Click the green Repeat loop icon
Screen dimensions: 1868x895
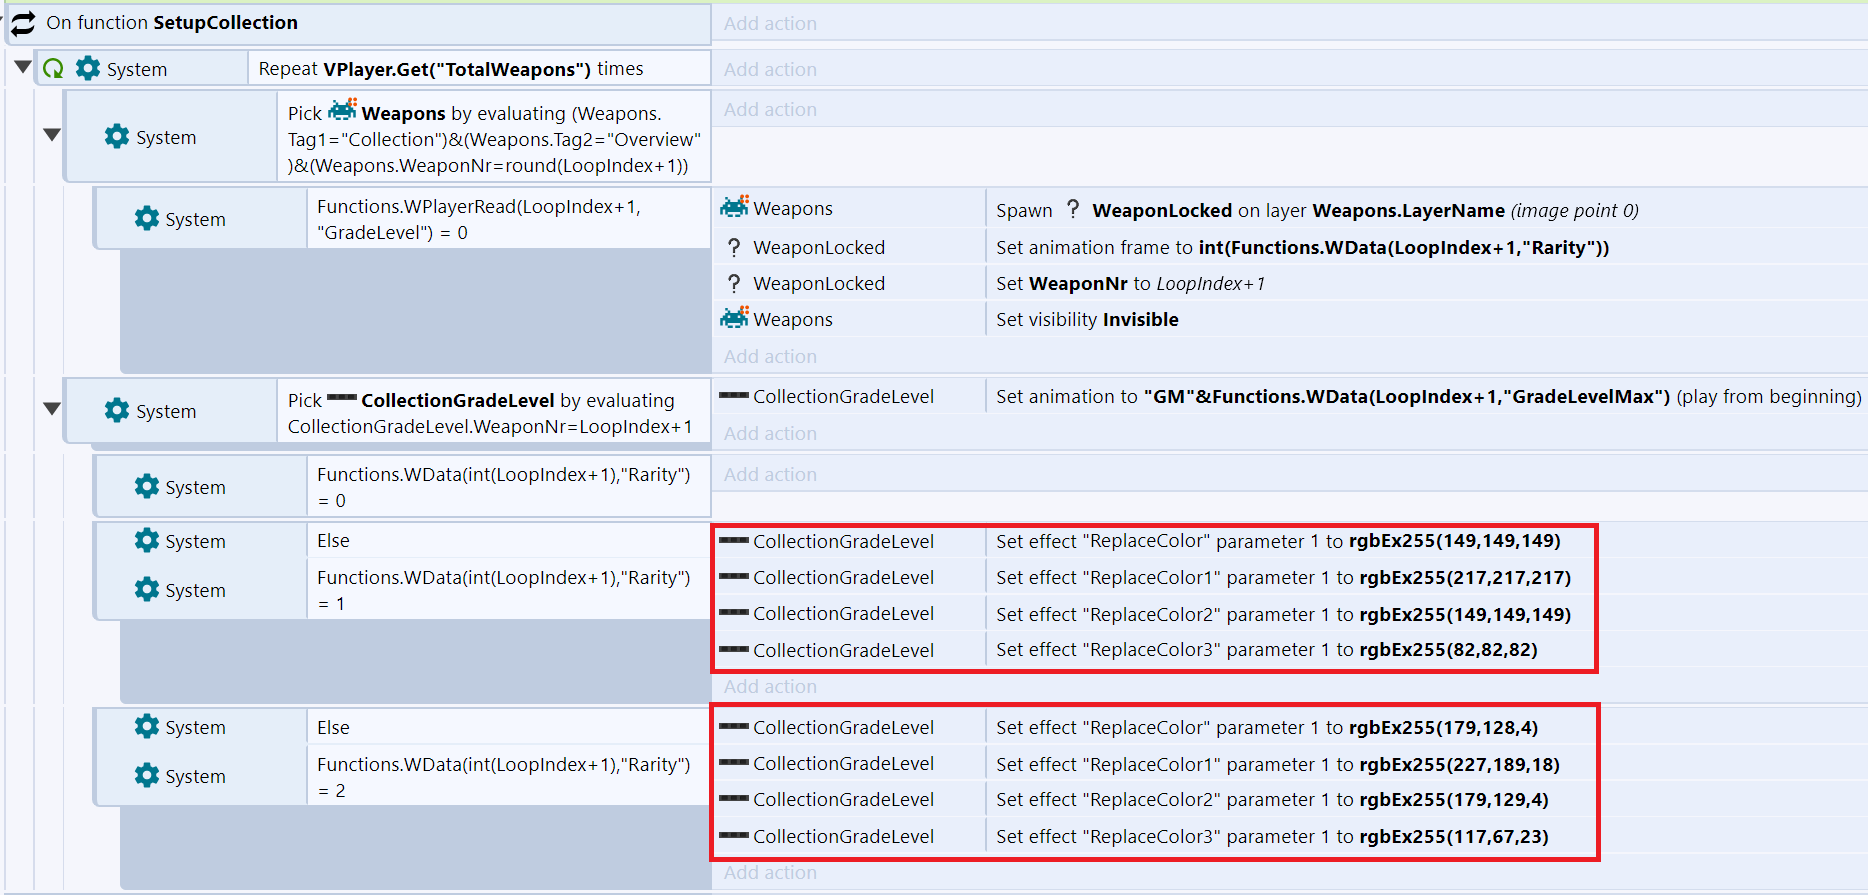tap(54, 68)
